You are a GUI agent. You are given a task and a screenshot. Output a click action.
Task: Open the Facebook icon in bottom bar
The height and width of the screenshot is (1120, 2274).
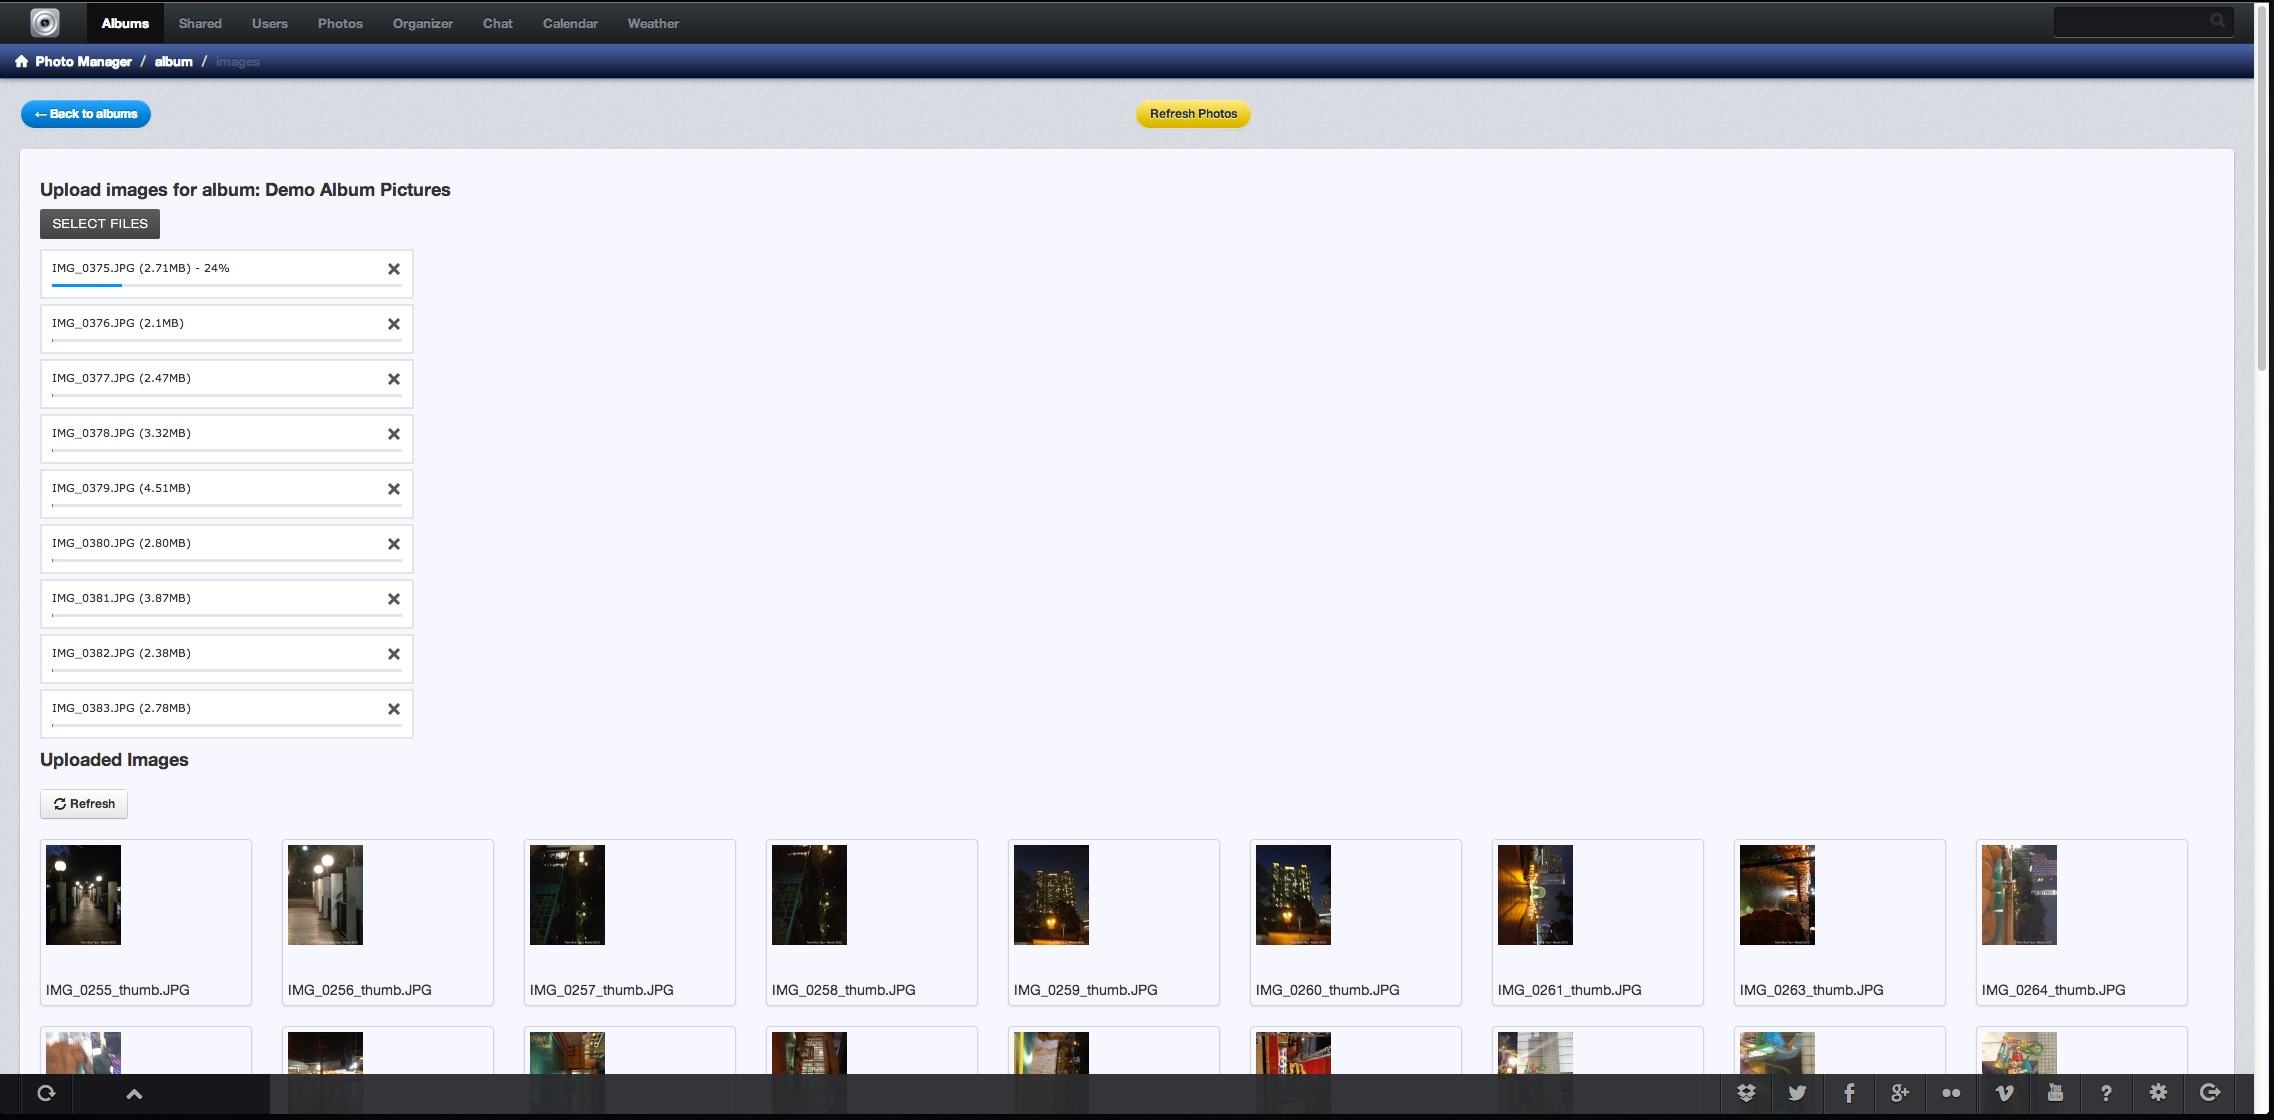pos(1849,1093)
